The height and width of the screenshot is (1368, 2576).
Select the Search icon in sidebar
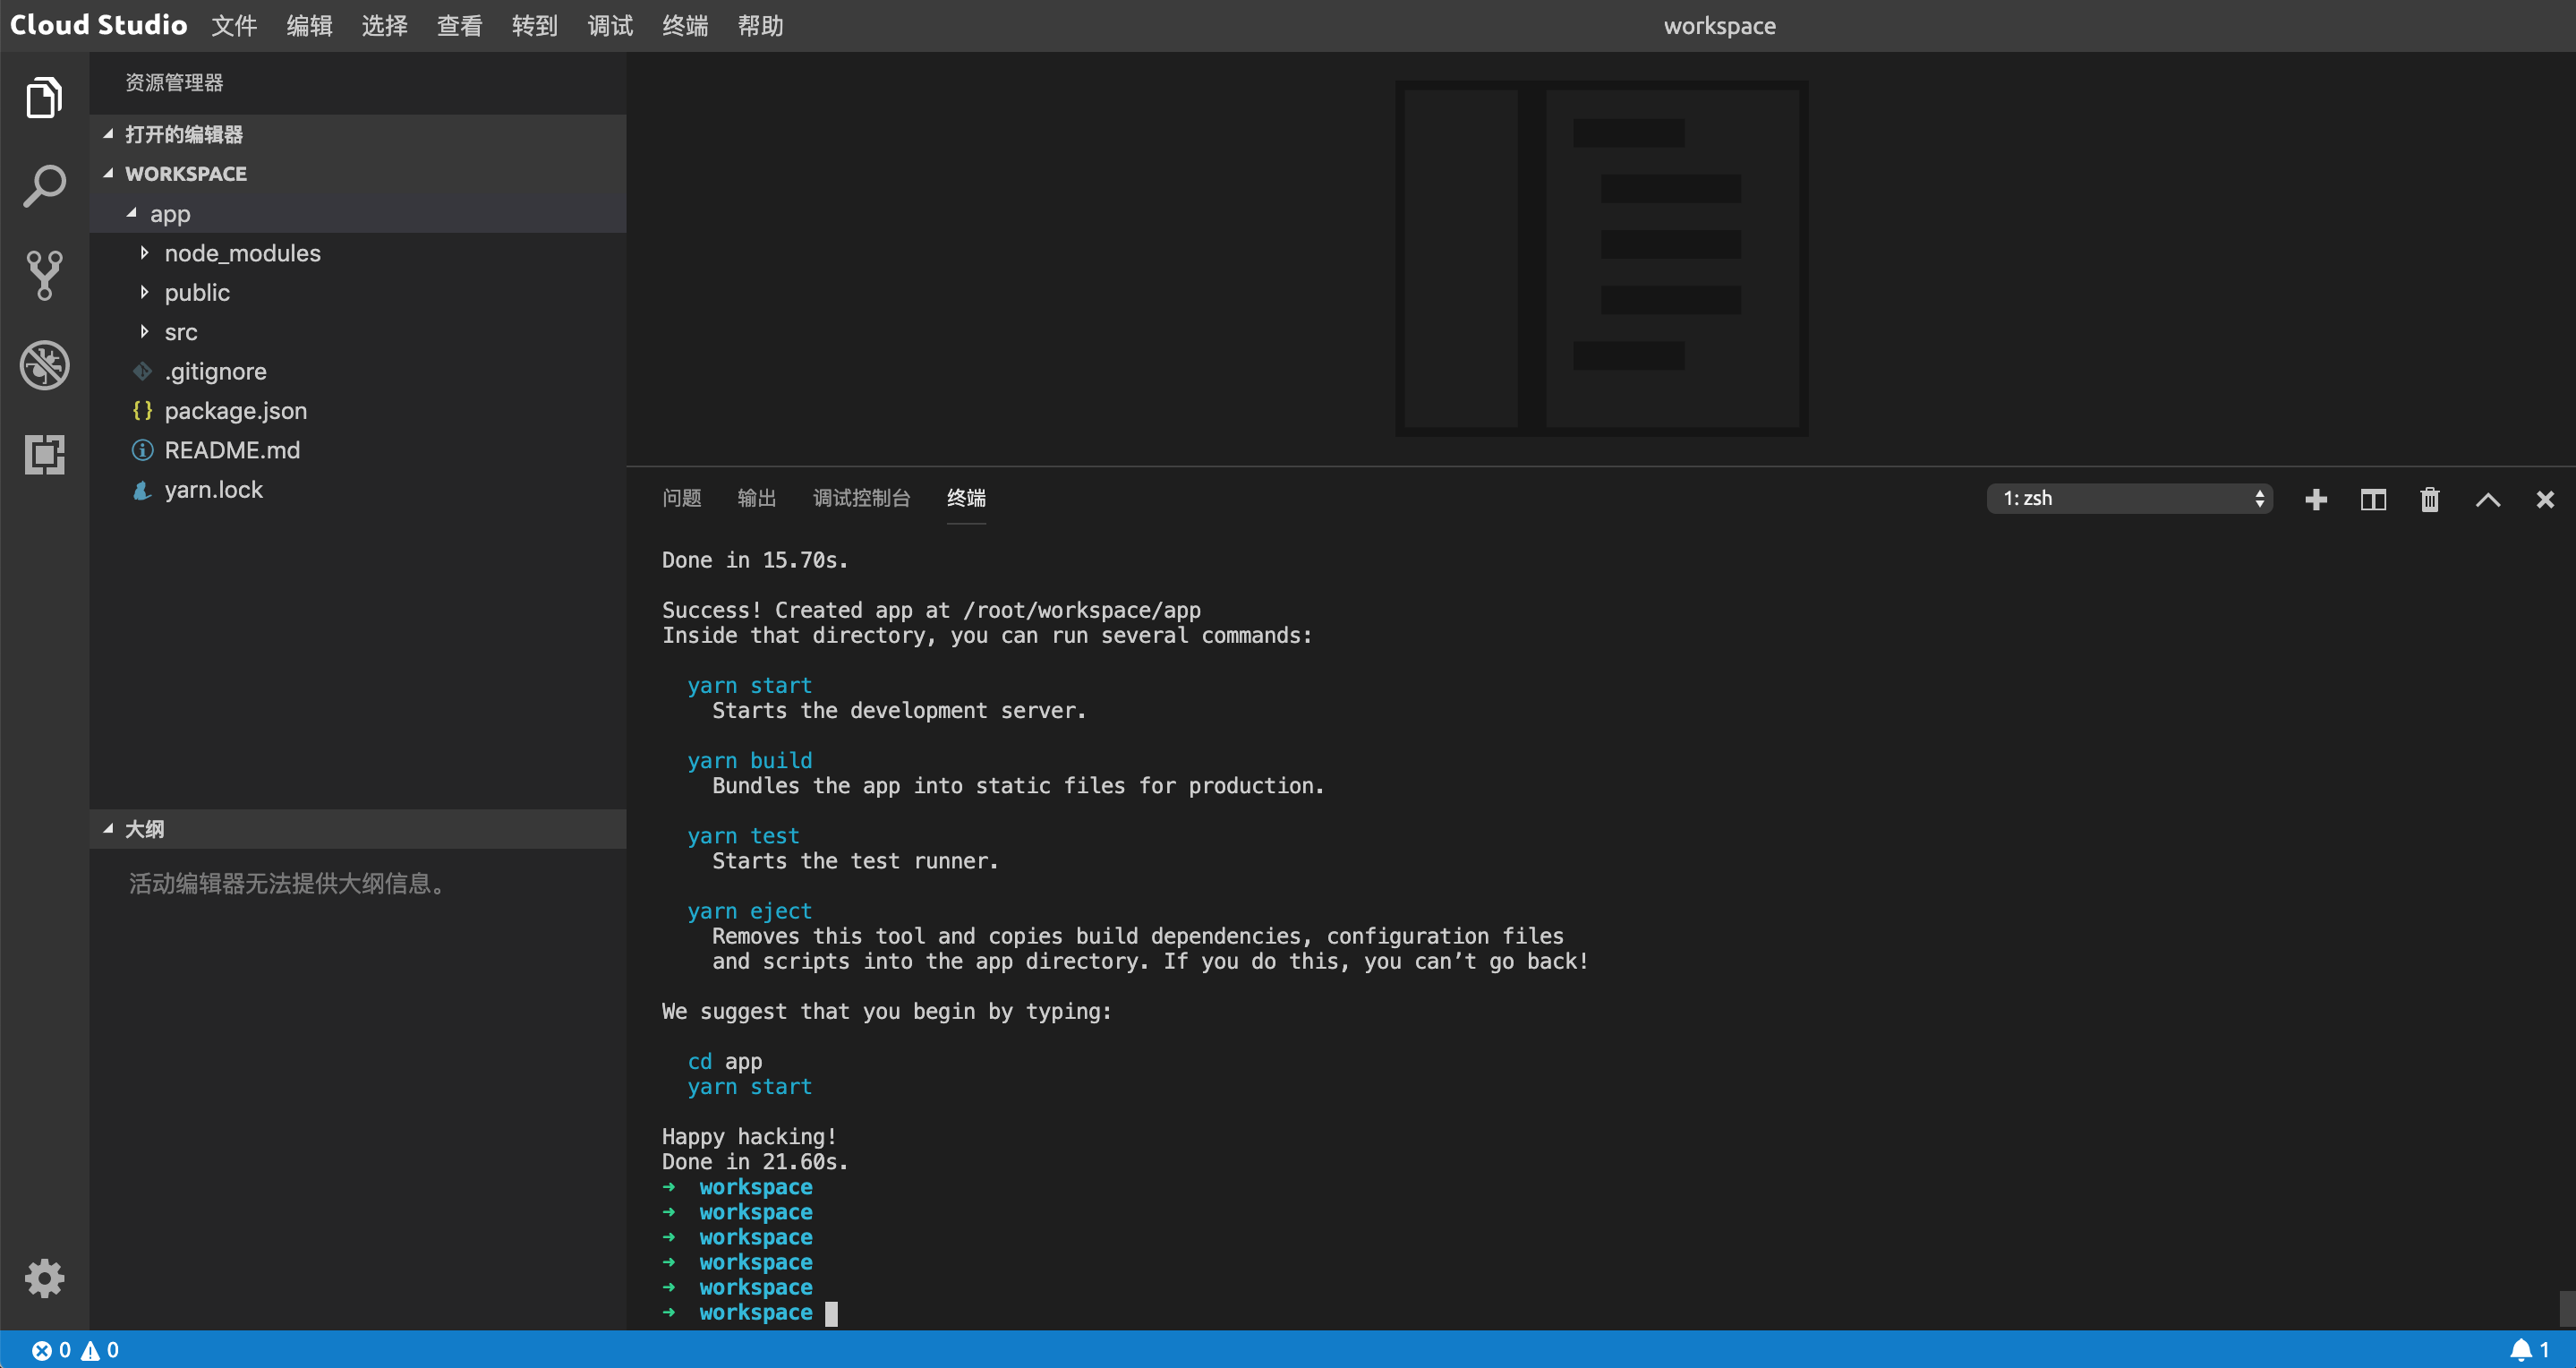click(x=44, y=185)
